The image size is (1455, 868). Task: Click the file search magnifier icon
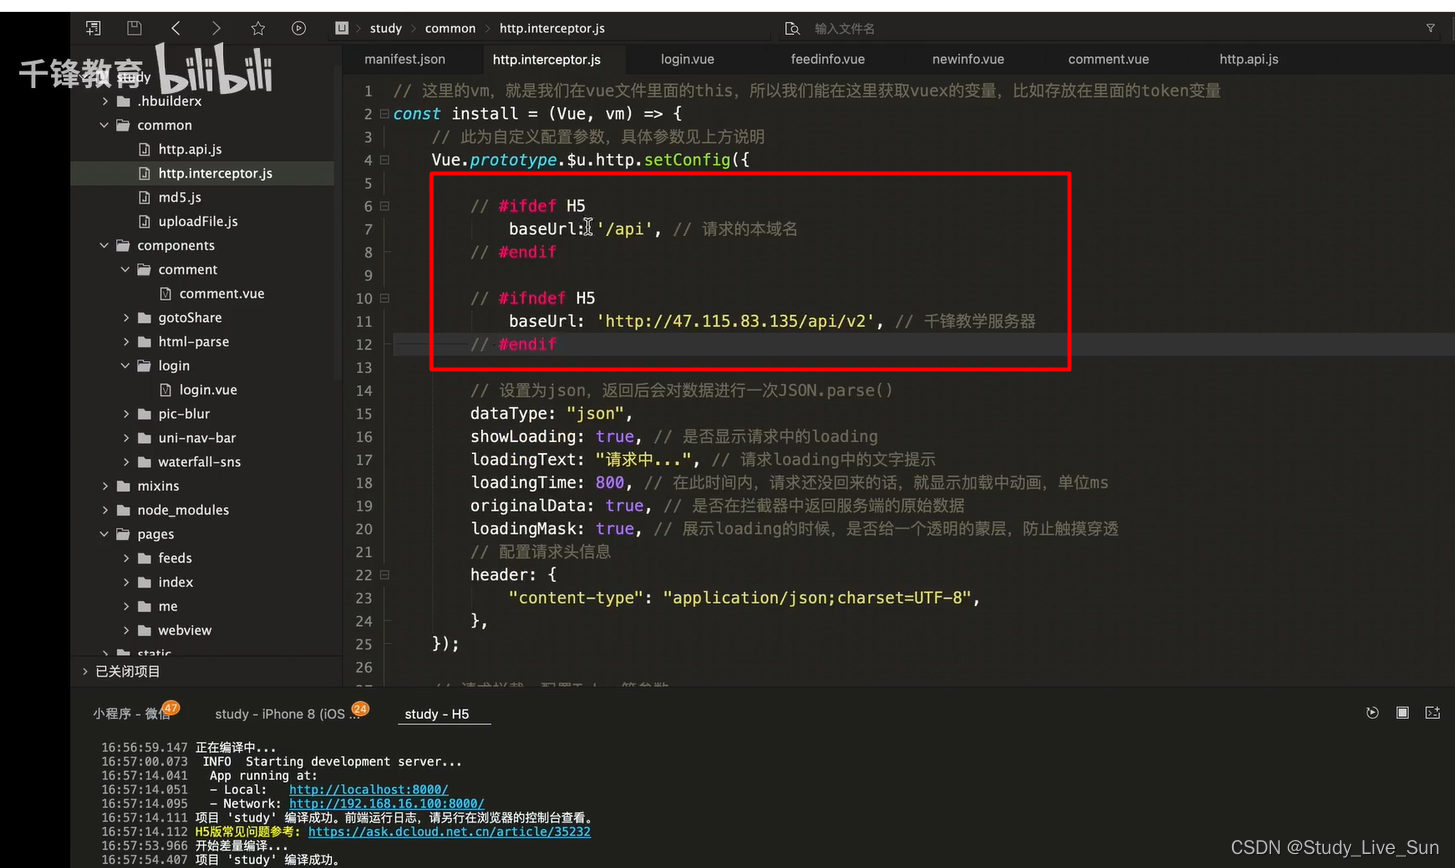pos(793,28)
